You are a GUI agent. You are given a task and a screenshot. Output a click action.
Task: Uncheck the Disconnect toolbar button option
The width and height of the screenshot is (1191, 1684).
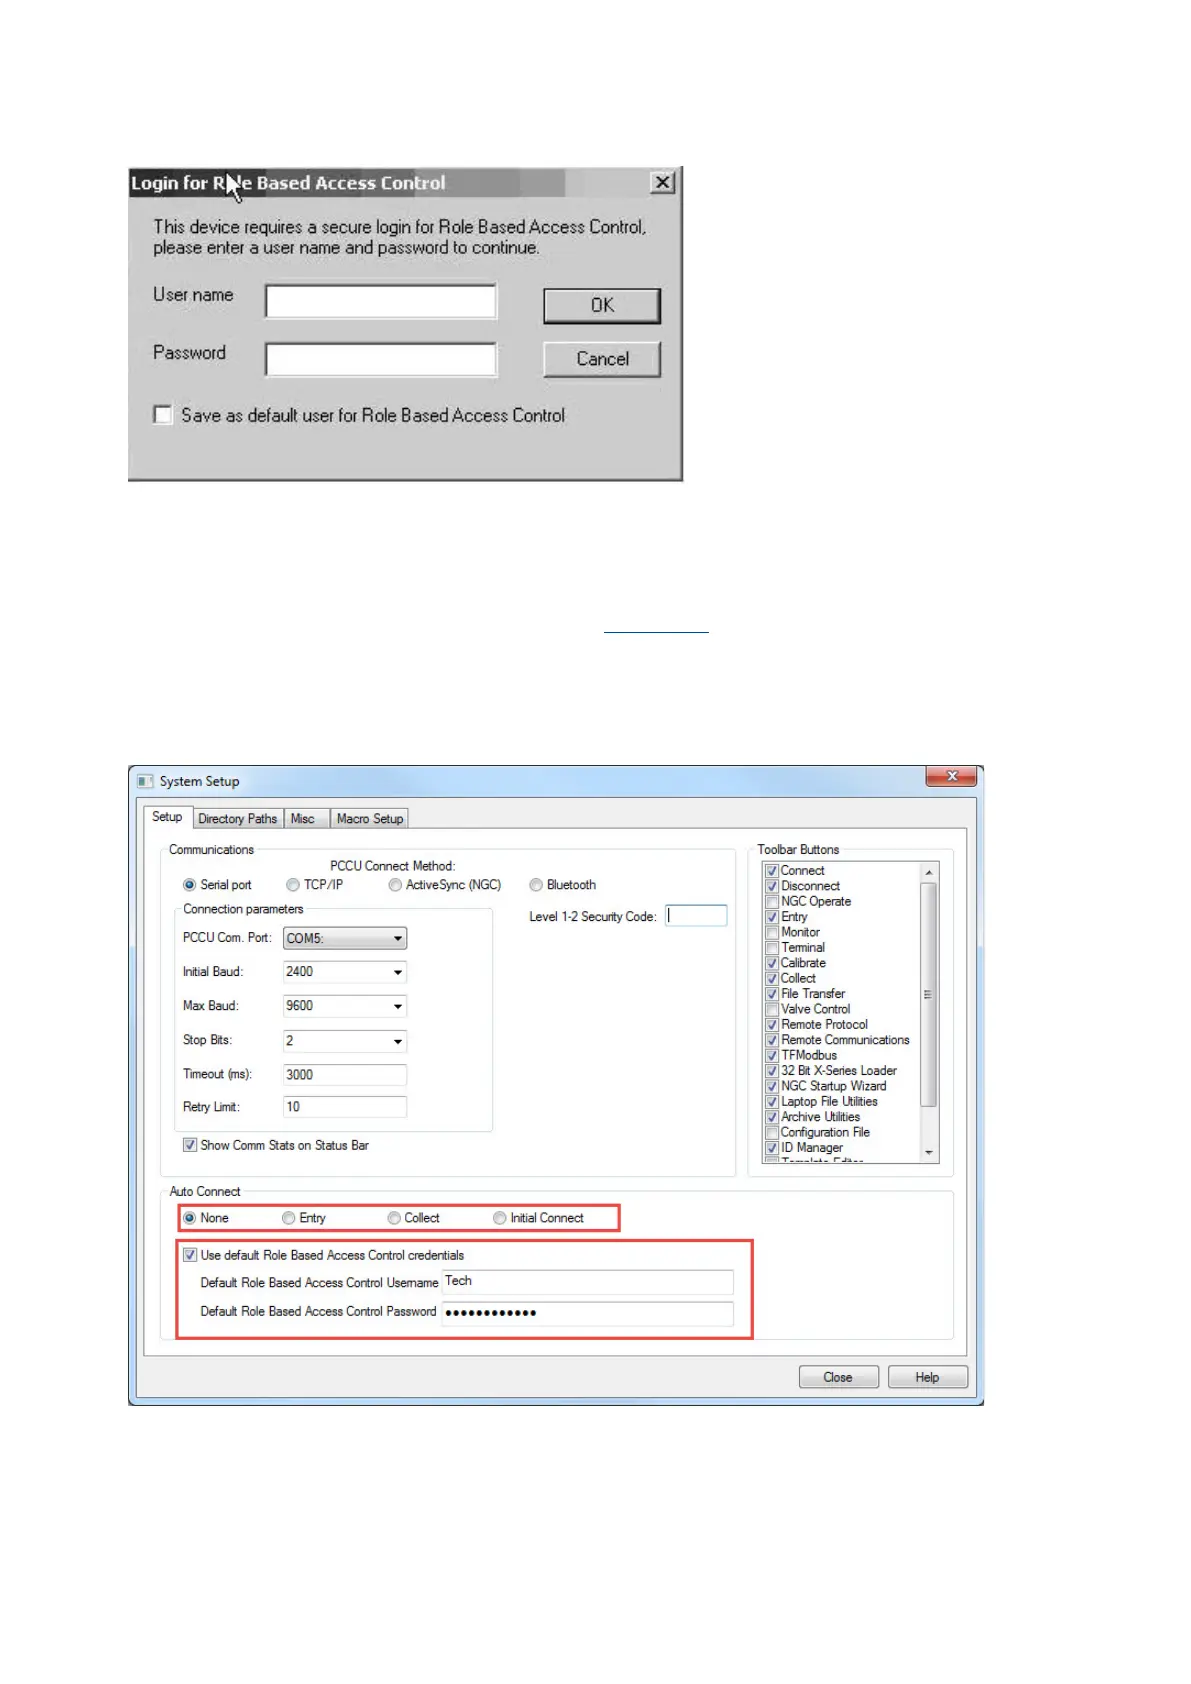(772, 886)
